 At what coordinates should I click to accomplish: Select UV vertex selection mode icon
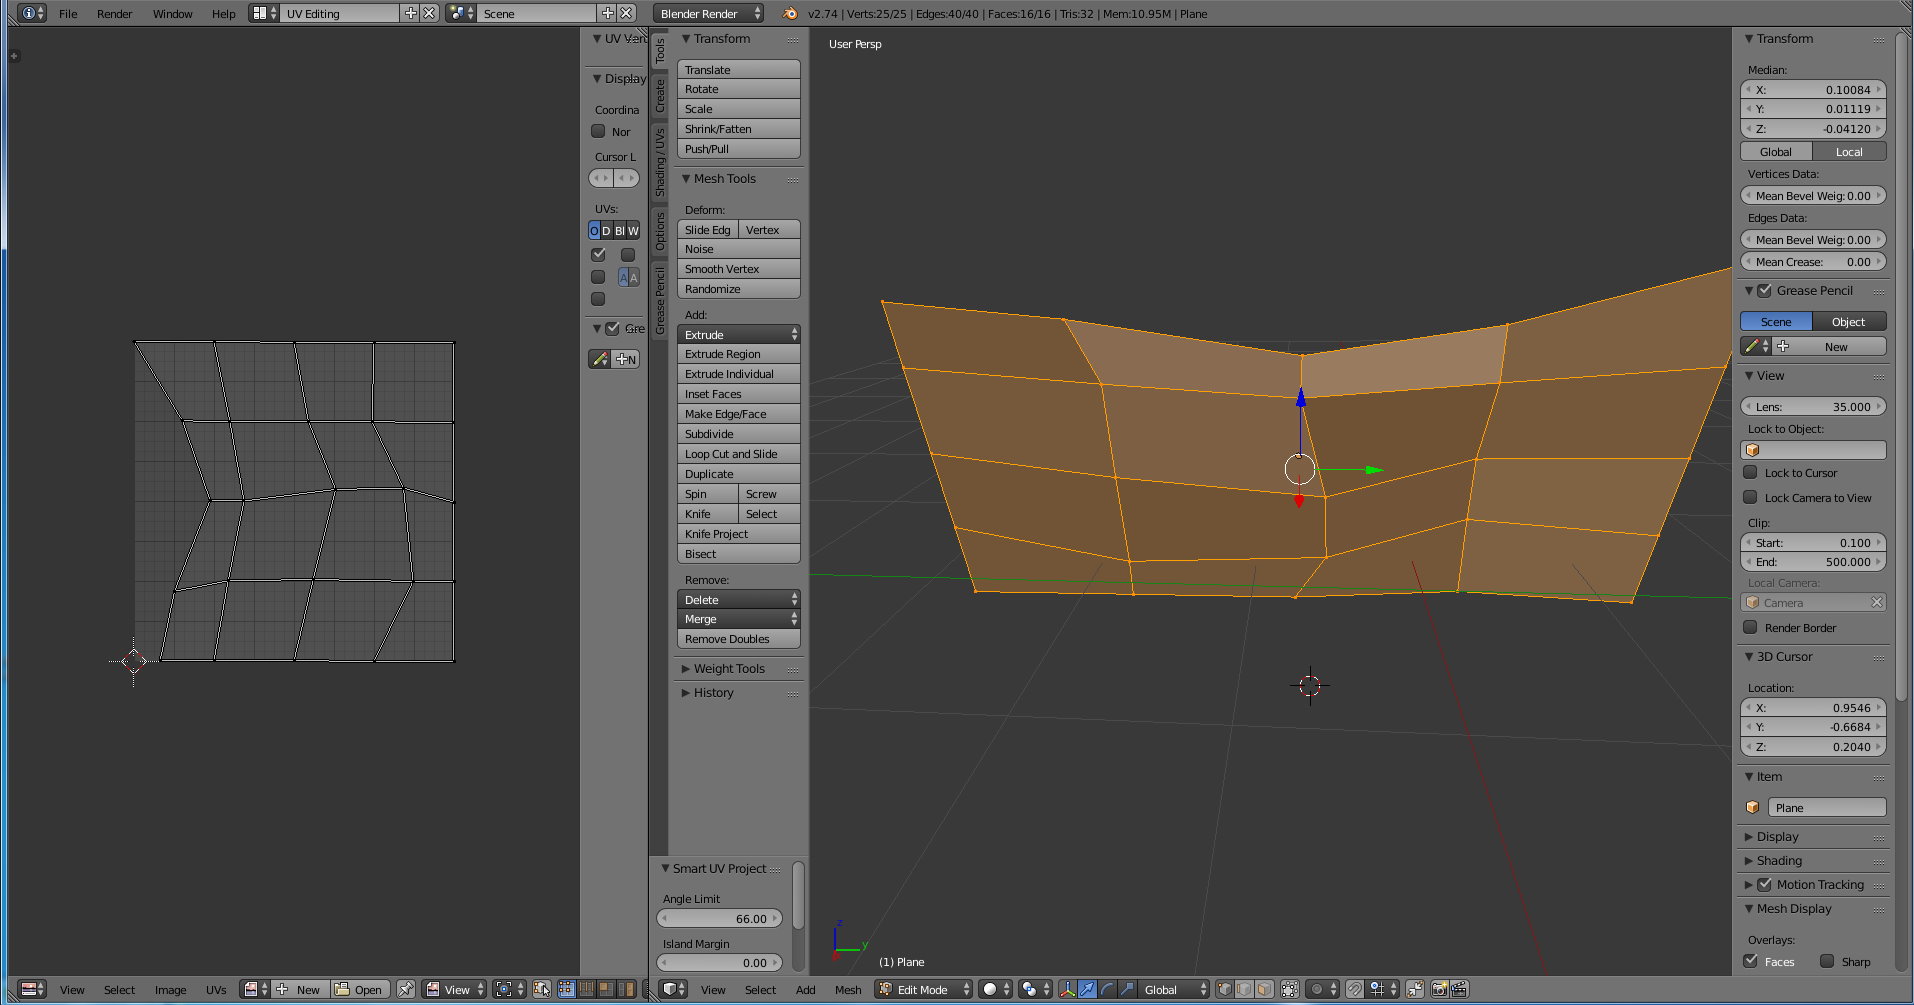[x=566, y=989]
